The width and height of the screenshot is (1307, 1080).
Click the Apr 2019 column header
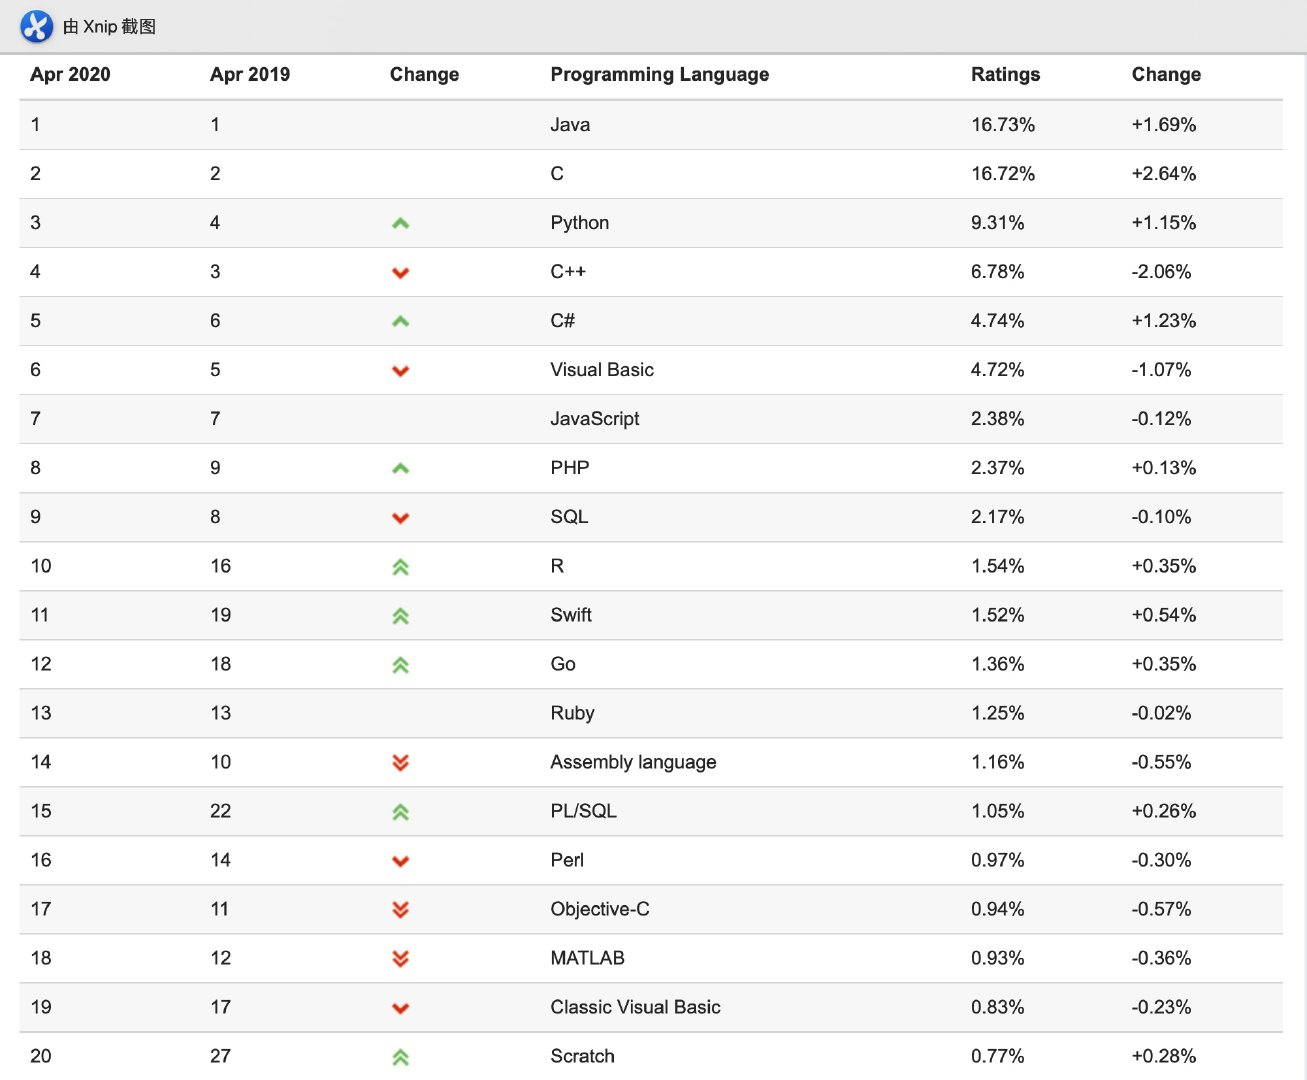tap(250, 74)
